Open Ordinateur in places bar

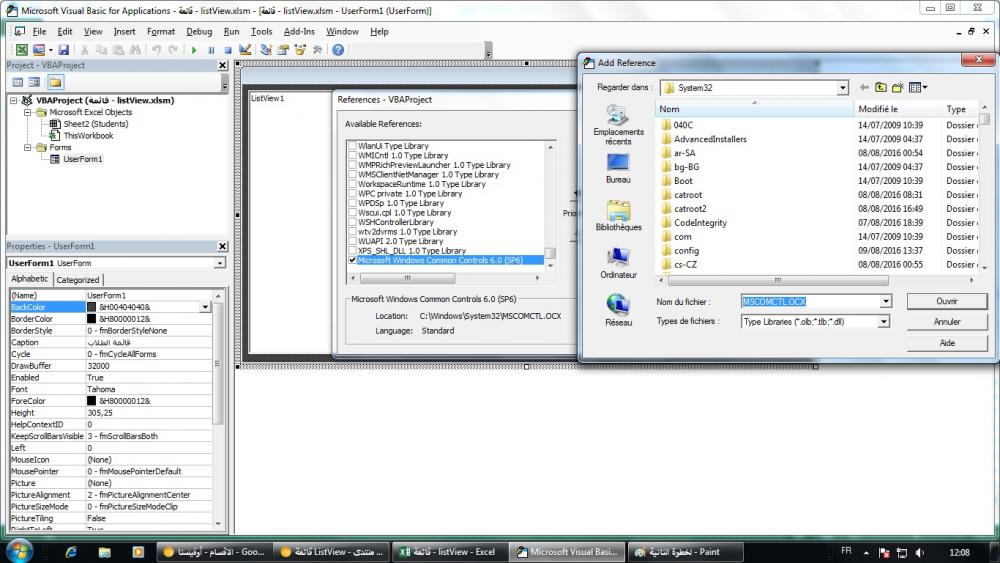tap(618, 263)
